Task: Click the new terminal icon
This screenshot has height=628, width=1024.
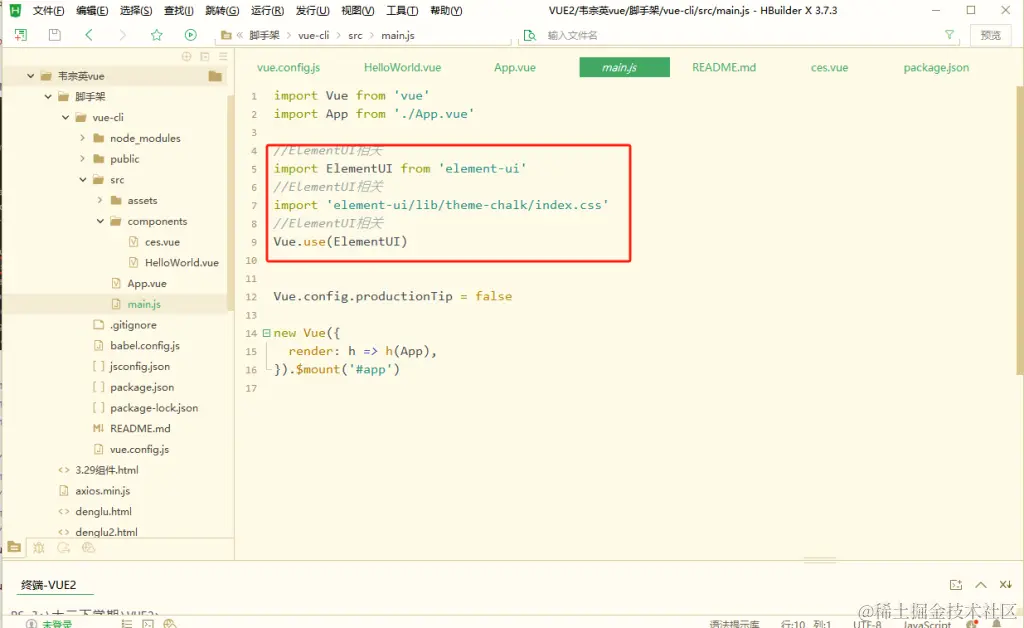Action: click(956, 585)
